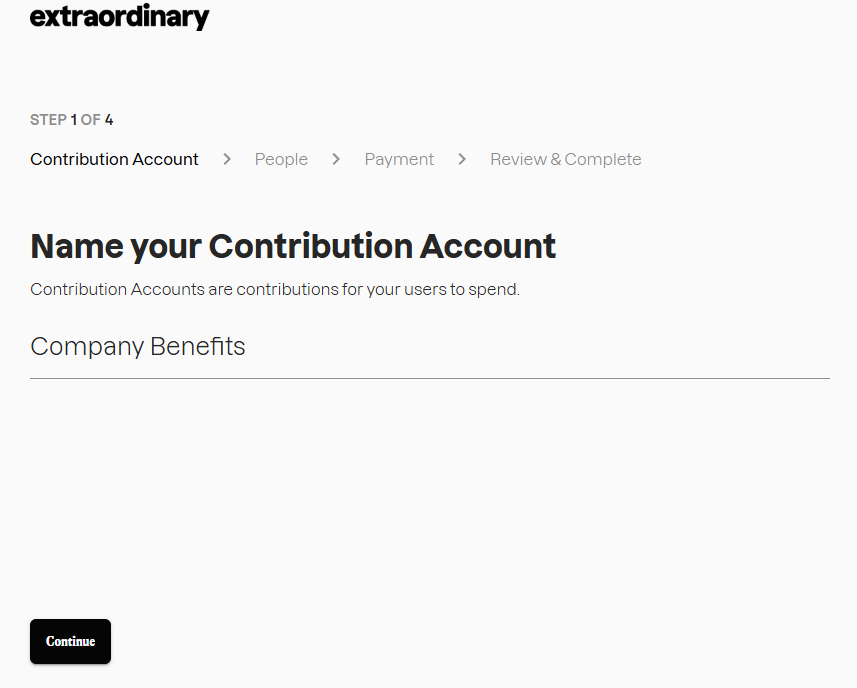Click the chevron after Contribution Account
The width and height of the screenshot is (857, 688).
click(x=227, y=159)
